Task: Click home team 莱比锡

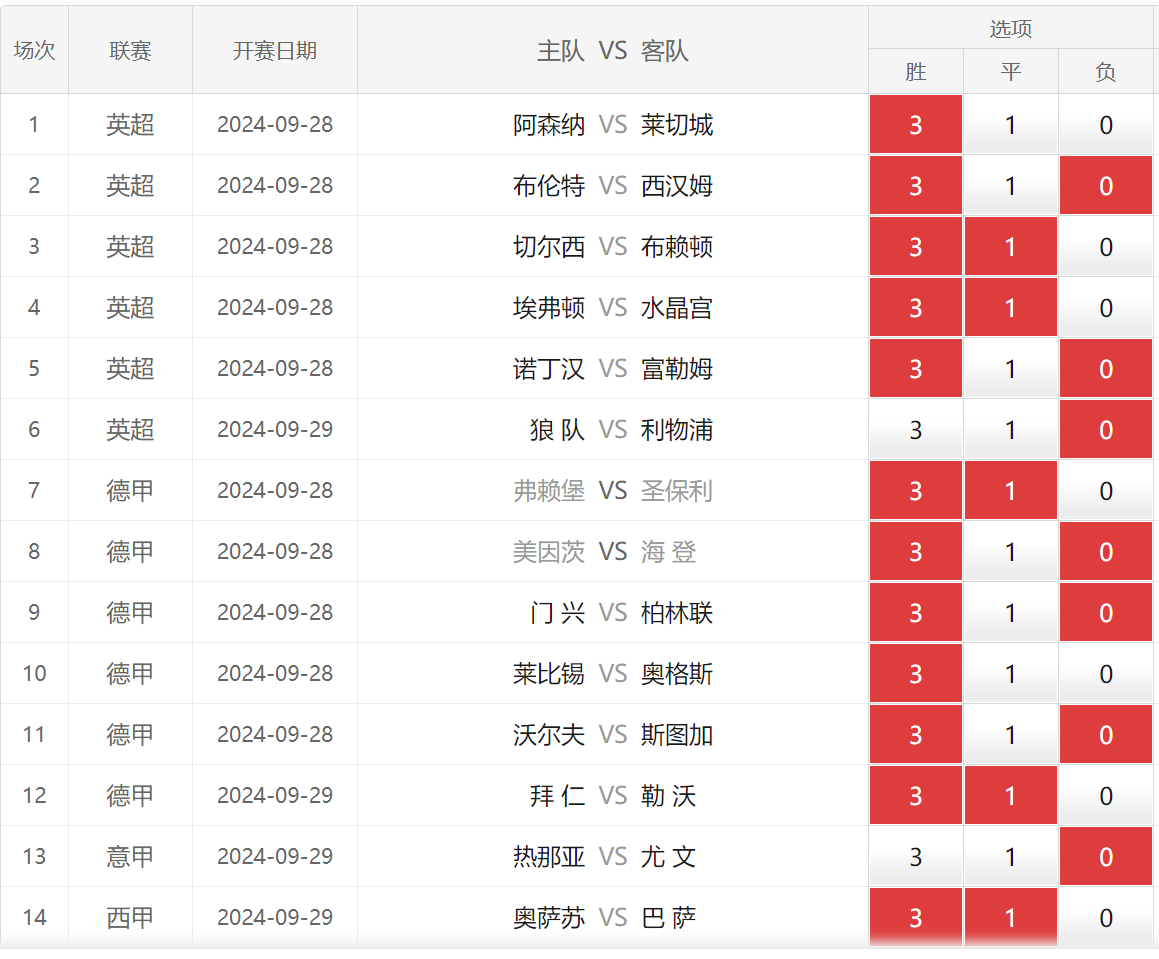Action: point(548,673)
